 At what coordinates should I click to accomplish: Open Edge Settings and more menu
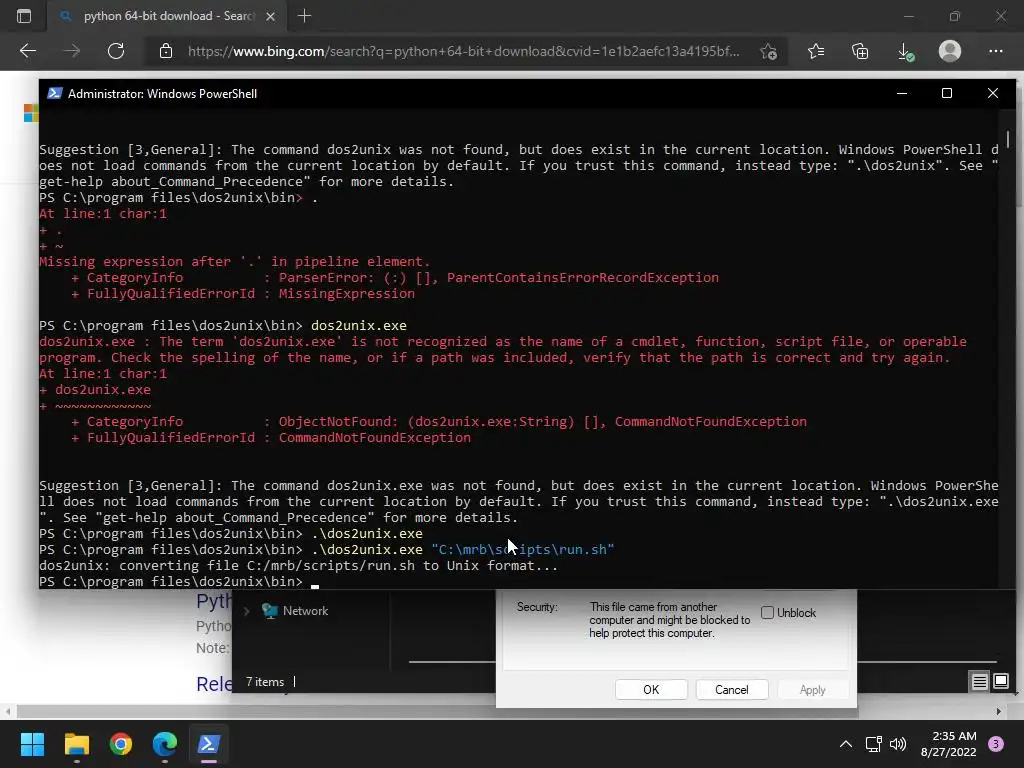995,51
